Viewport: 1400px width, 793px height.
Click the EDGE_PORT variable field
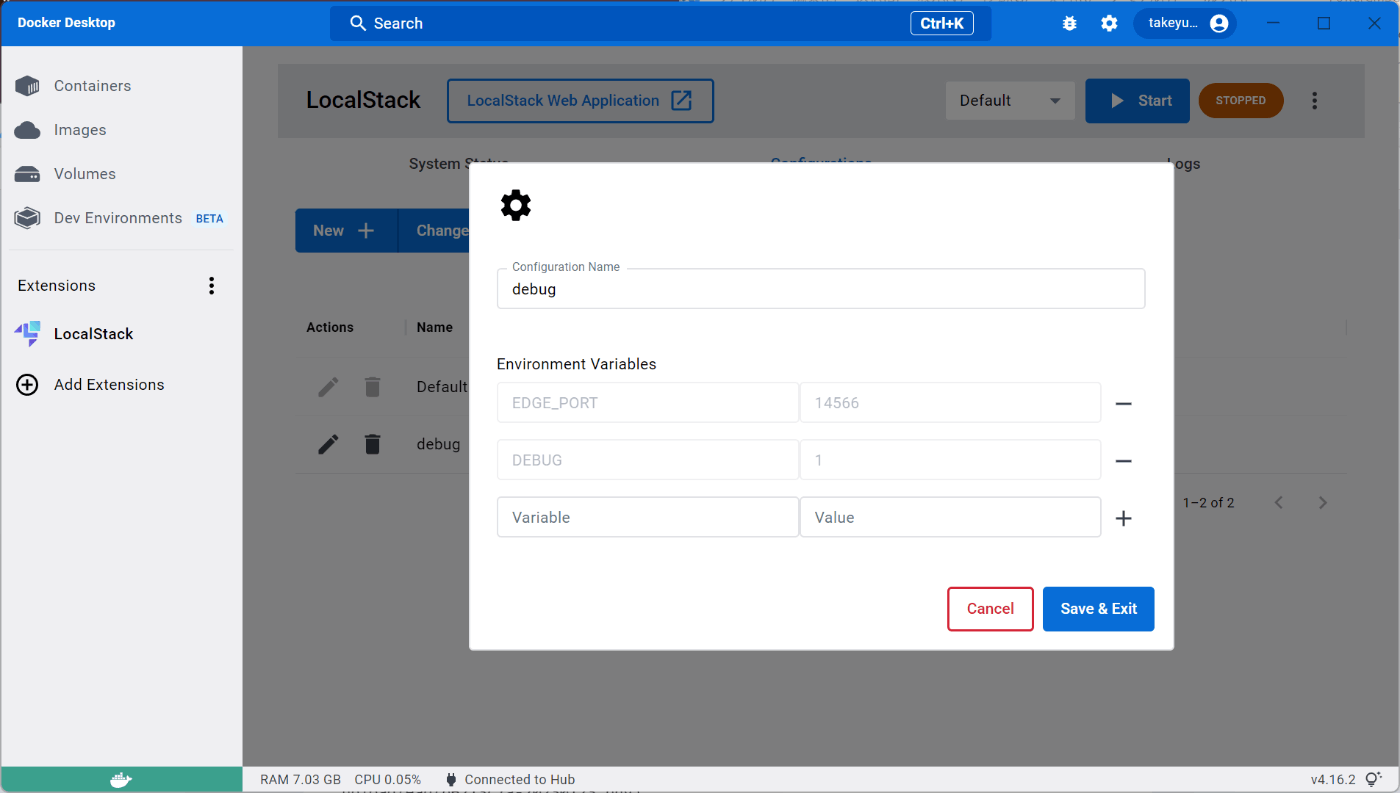(x=648, y=403)
